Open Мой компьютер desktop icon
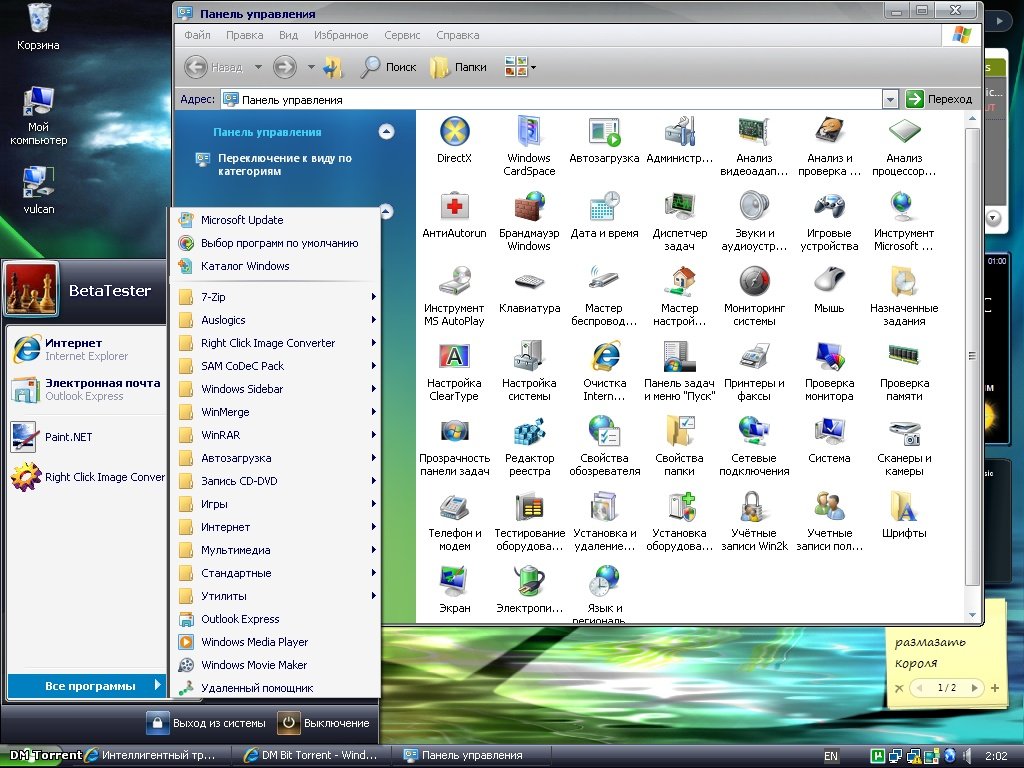Screen dimensions: 1024x768 [x=38, y=115]
